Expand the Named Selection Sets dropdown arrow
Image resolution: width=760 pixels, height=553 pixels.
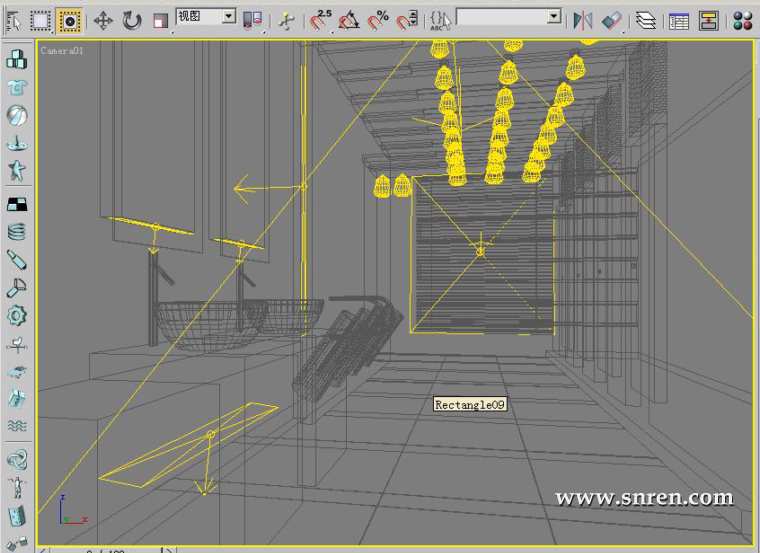pos(554,17)
